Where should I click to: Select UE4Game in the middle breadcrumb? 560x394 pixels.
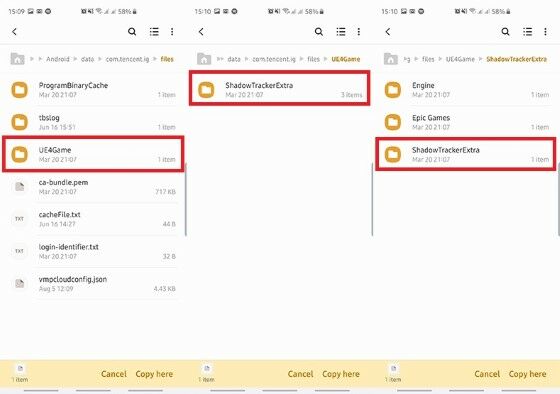pos(346,59)
